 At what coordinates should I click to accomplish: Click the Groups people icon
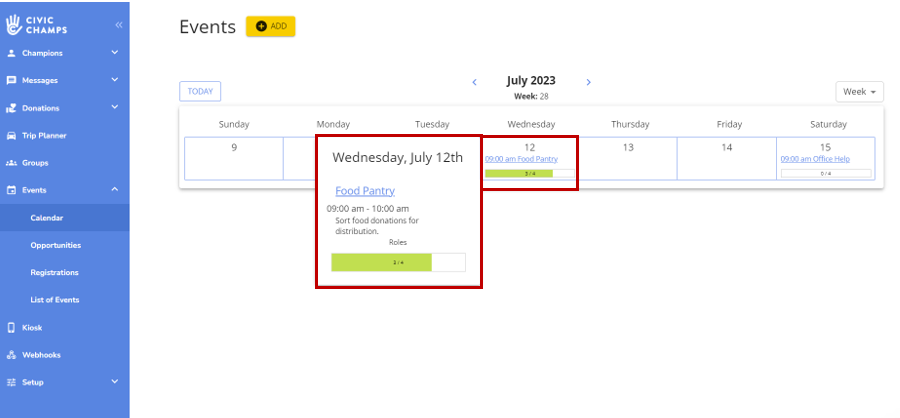click(x=11, y=163)
